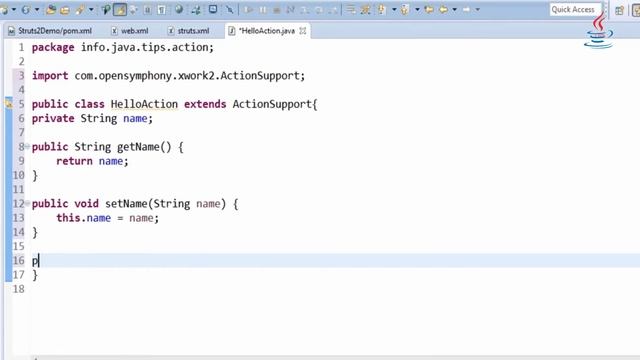Switch to web.xml editor tab
The image size is (640, 360).
[x=130, y=31]
